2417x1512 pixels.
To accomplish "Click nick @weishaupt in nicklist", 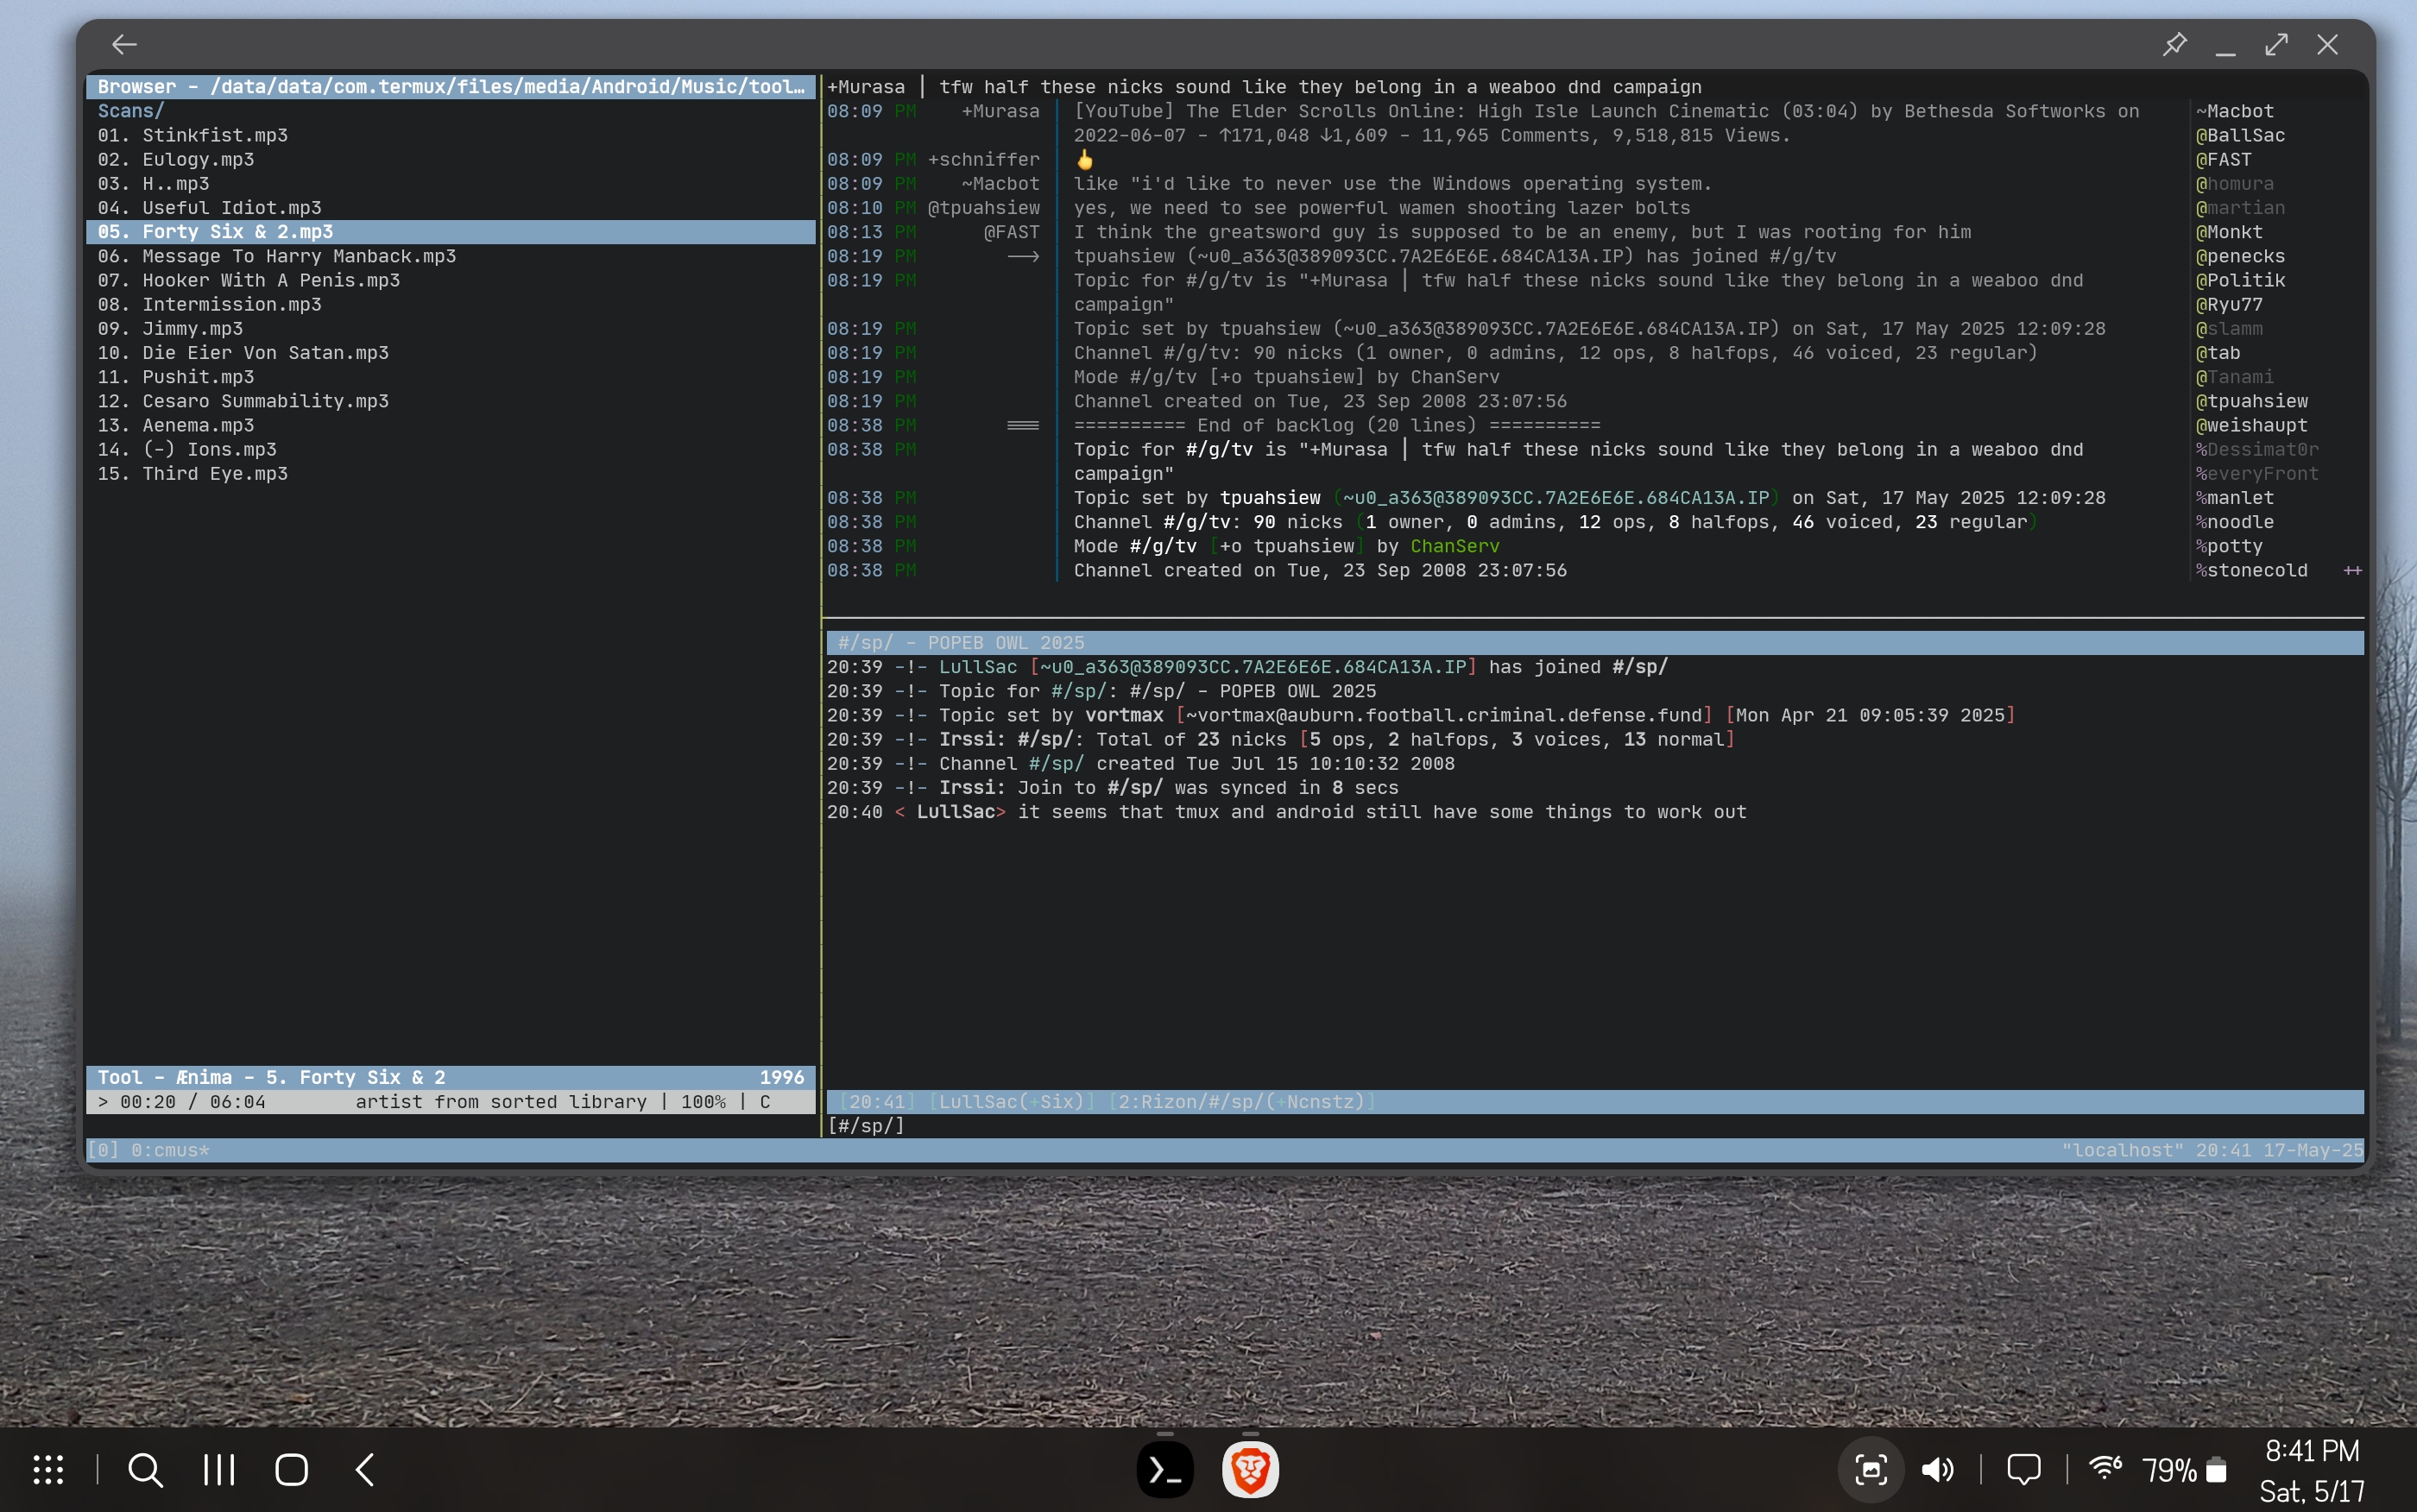I will [2251, 425].
